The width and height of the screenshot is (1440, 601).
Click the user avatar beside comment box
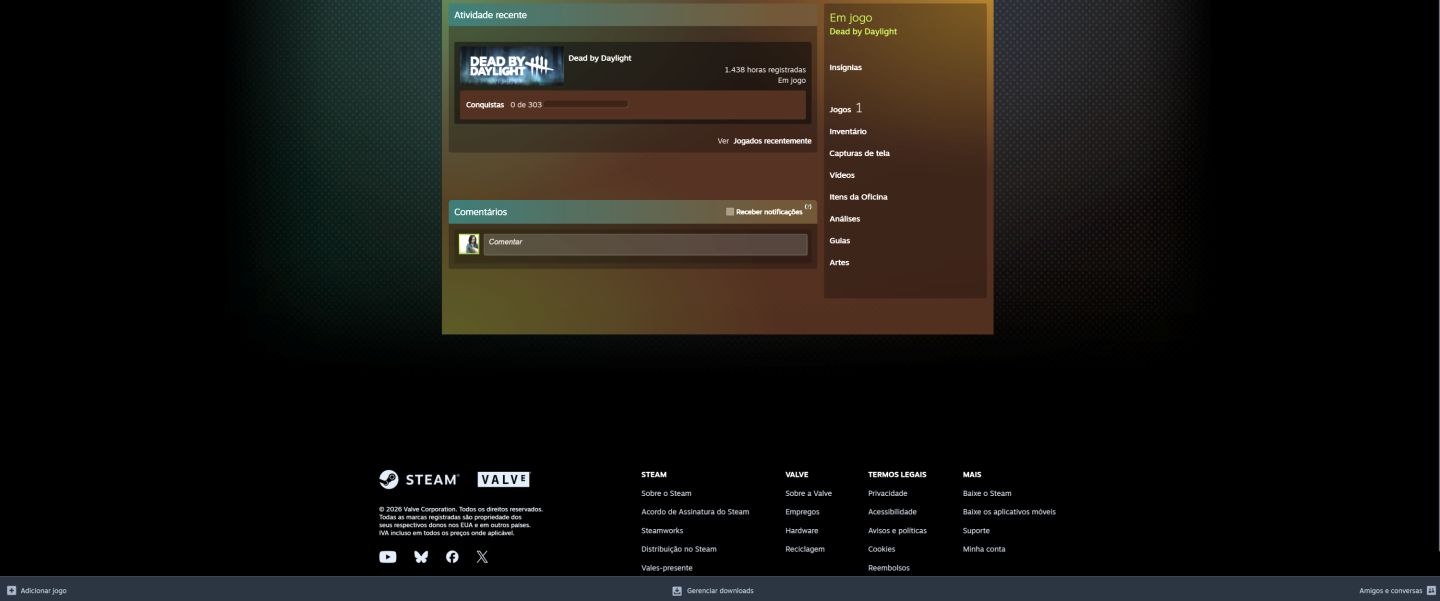click(x=469, y=244)
